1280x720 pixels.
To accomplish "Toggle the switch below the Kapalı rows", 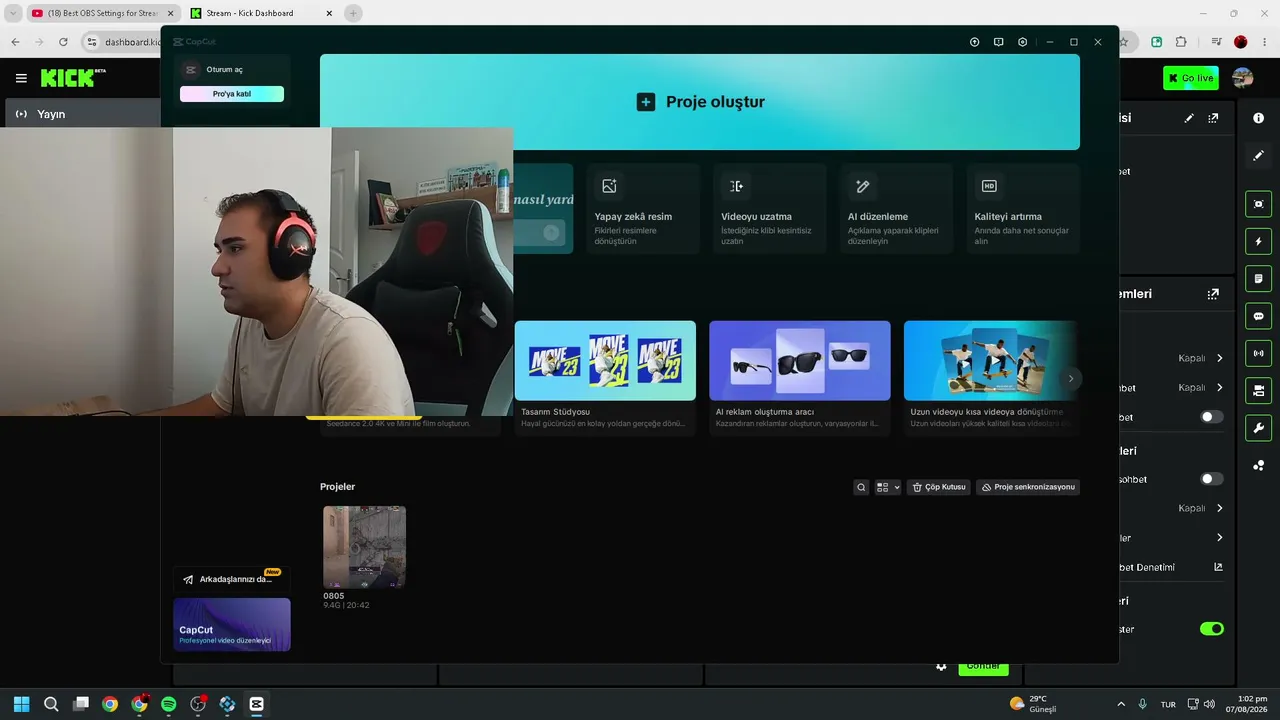I will [1212, 417].
